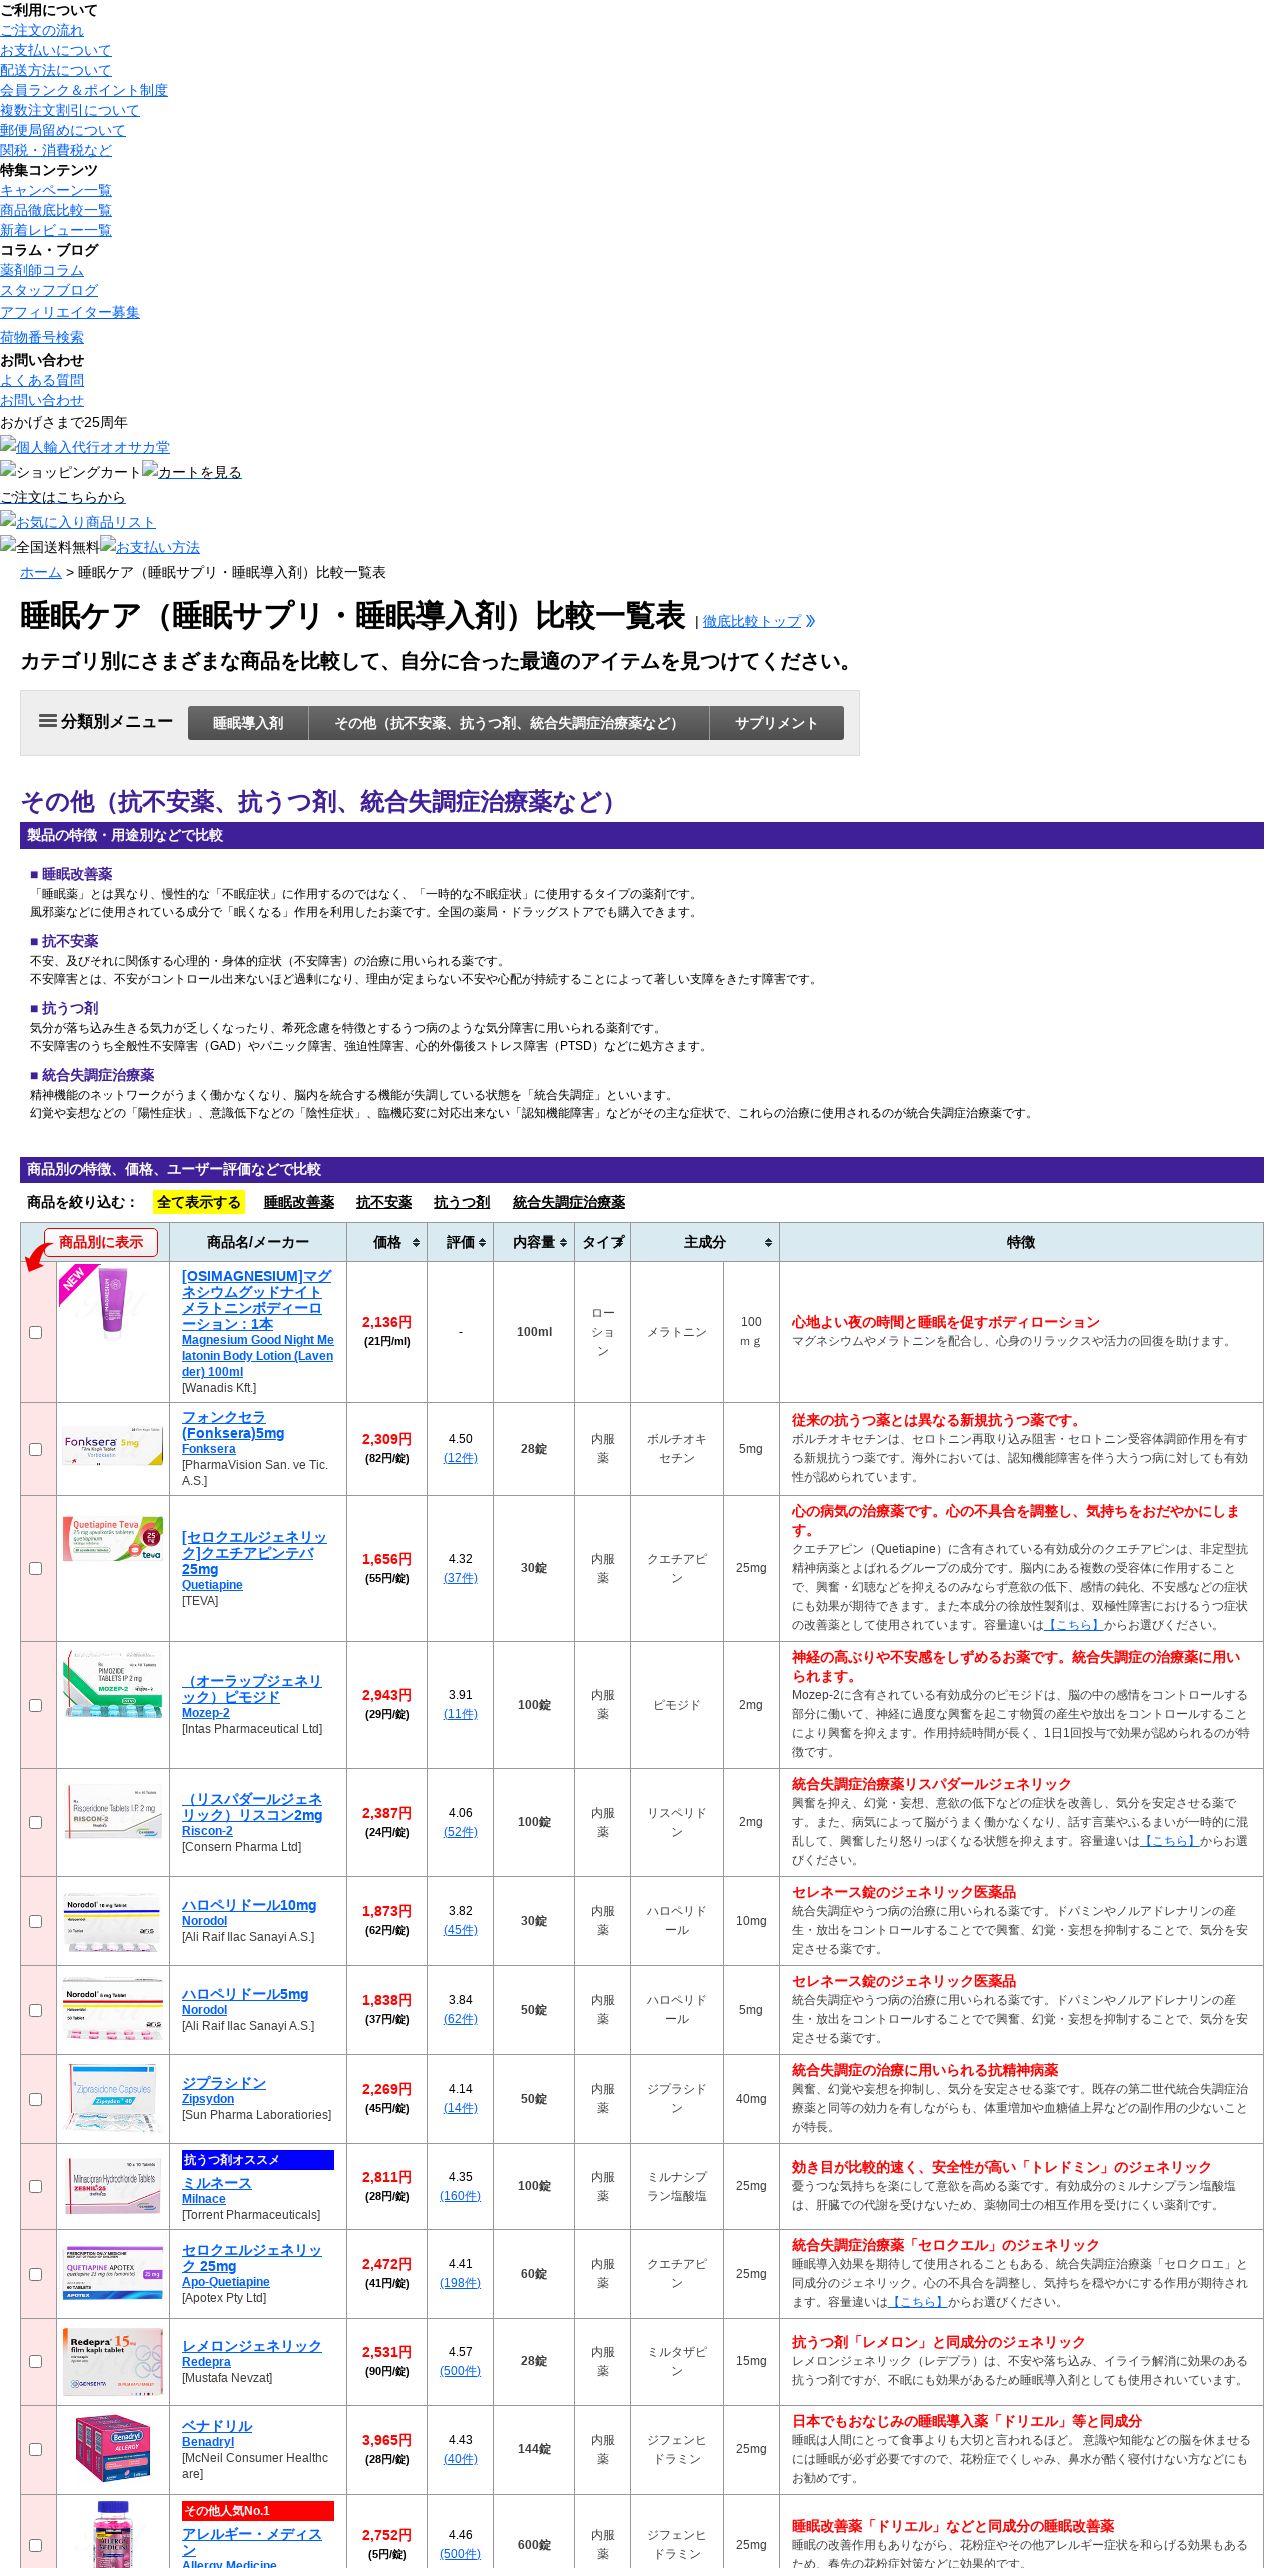Open the 分類別メニュー hamburger menu
This screenshot has width=1284, height=2568.
coord(105,721)
